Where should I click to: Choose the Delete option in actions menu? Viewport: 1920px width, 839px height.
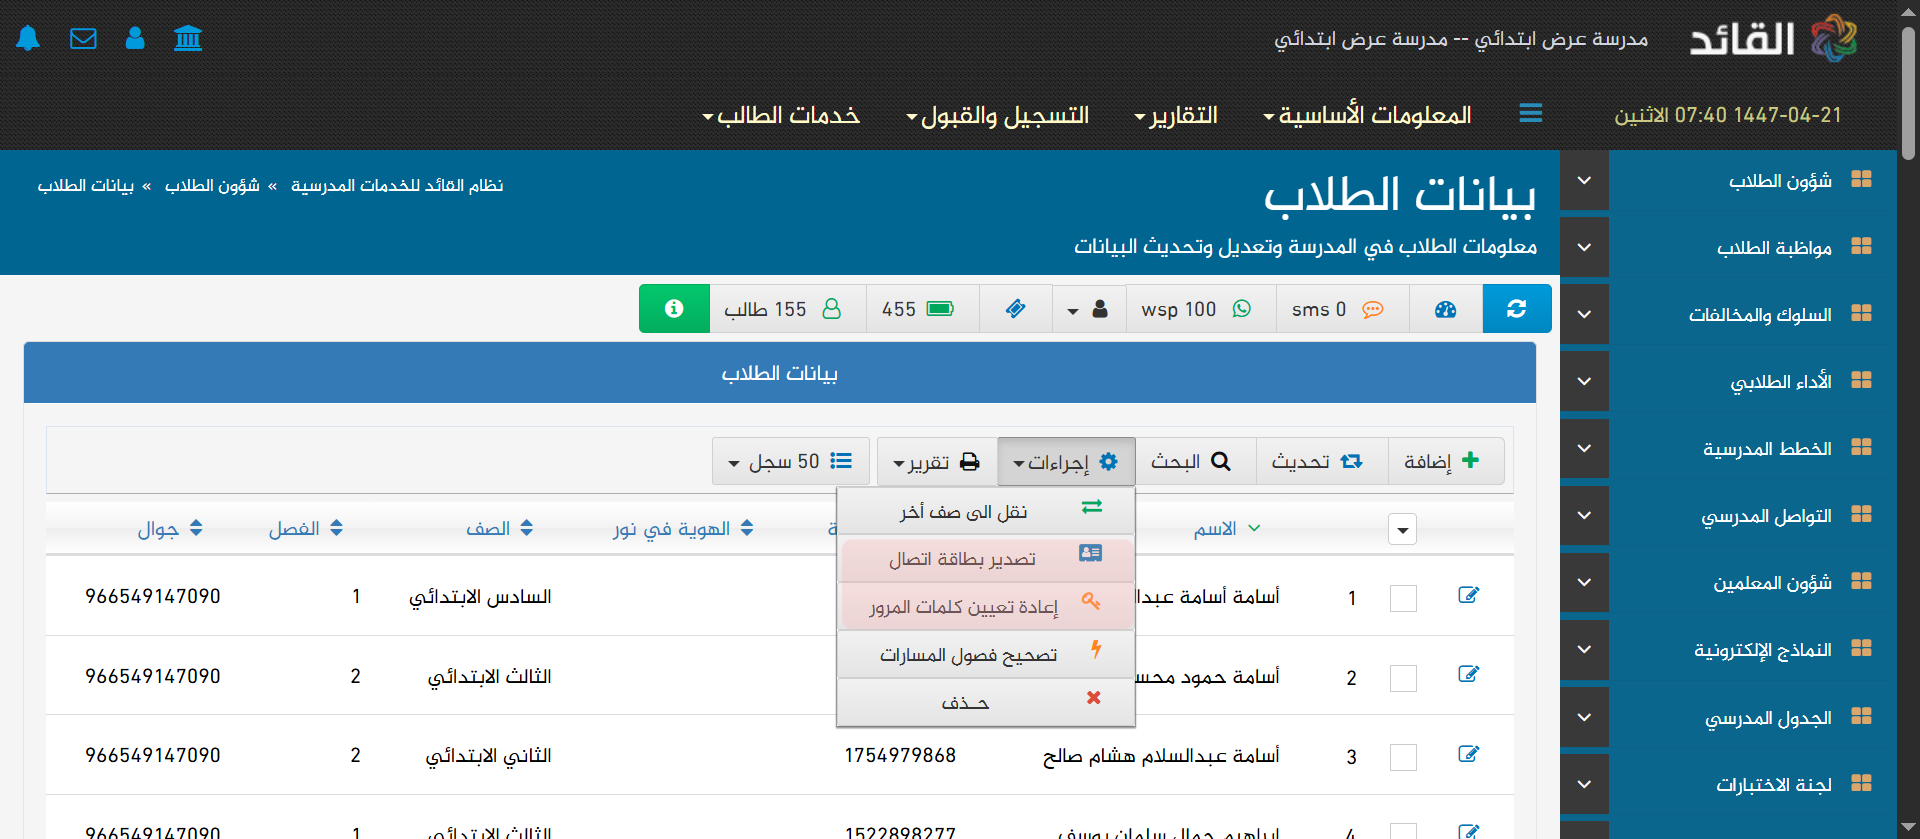click(x=985, y=702)
